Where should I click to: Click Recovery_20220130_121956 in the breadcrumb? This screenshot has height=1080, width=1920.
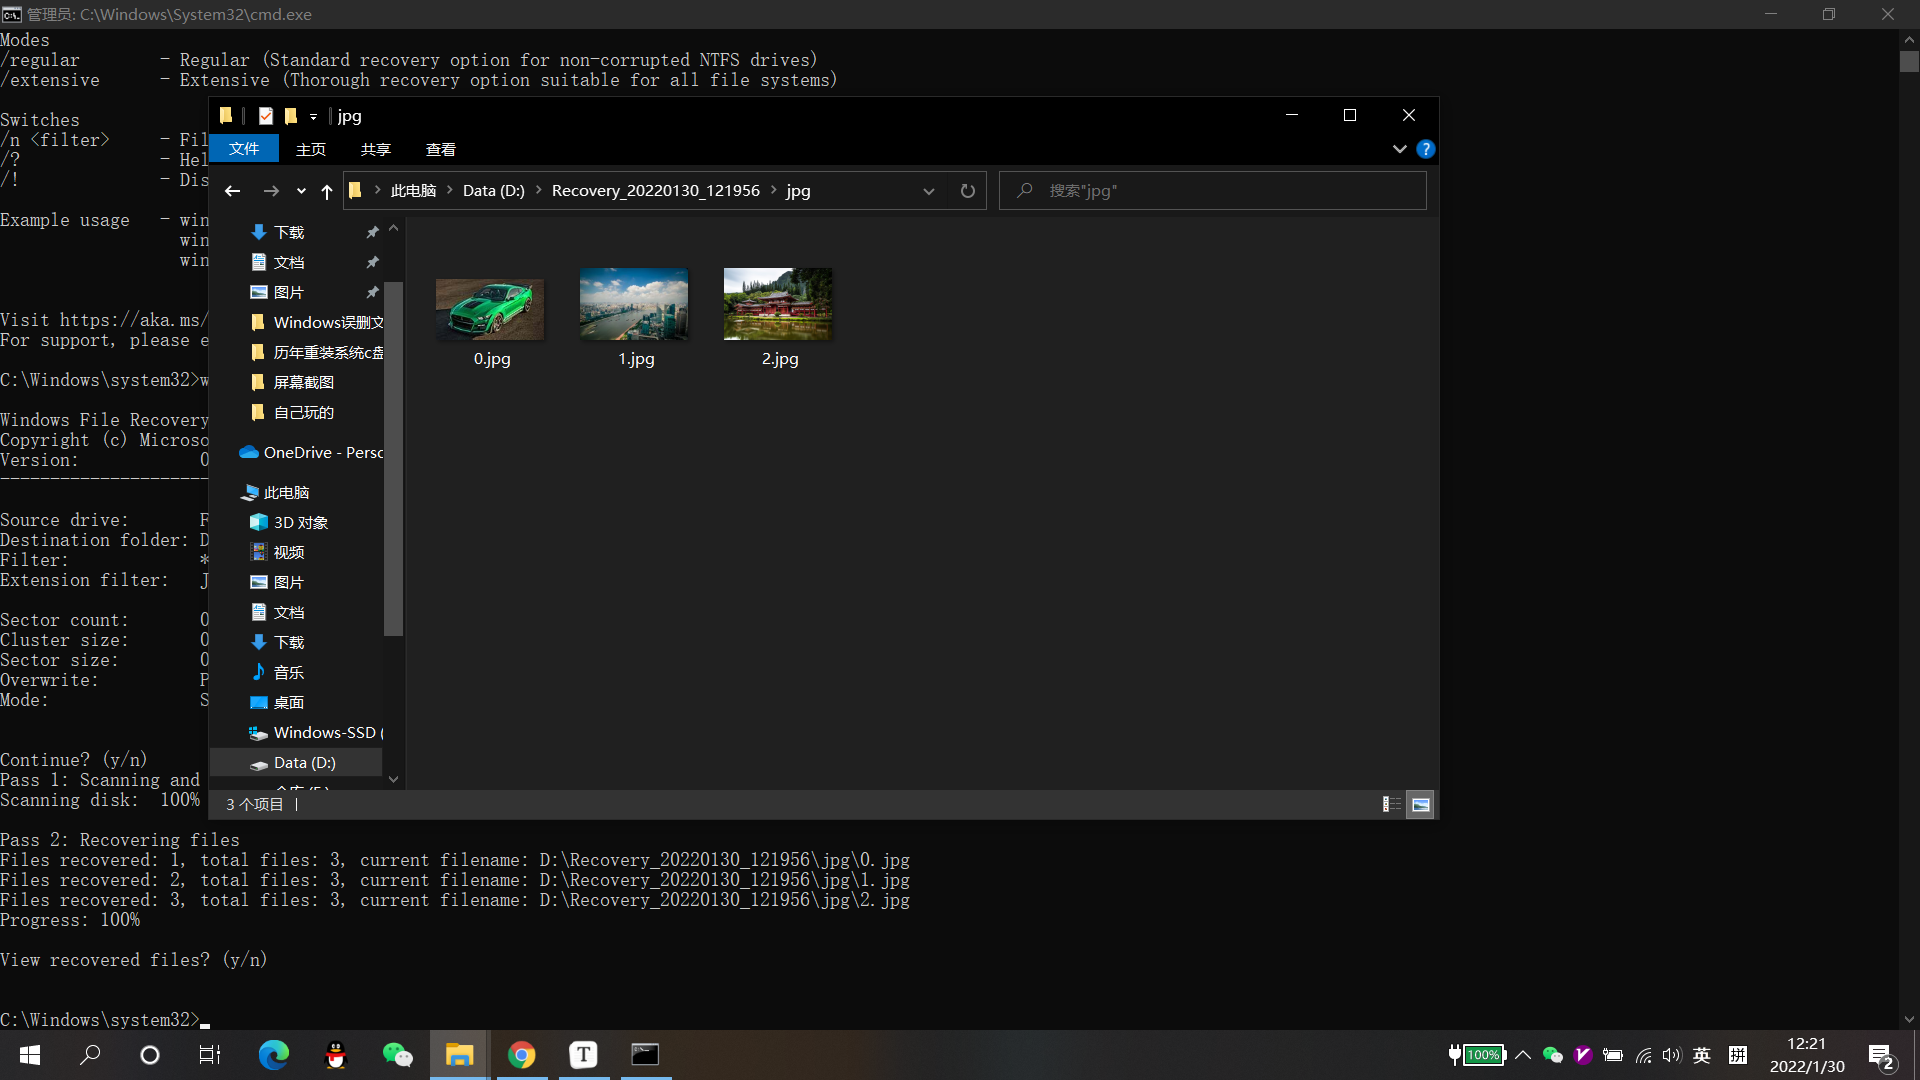pos(655,191)
